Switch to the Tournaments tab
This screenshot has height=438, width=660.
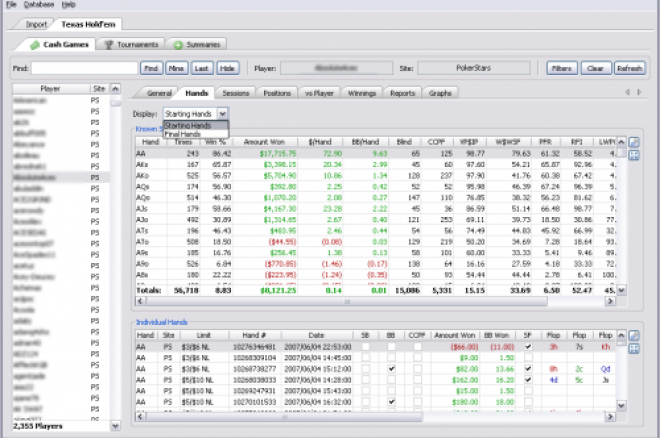pyautogui.click(x=131, y=44)
